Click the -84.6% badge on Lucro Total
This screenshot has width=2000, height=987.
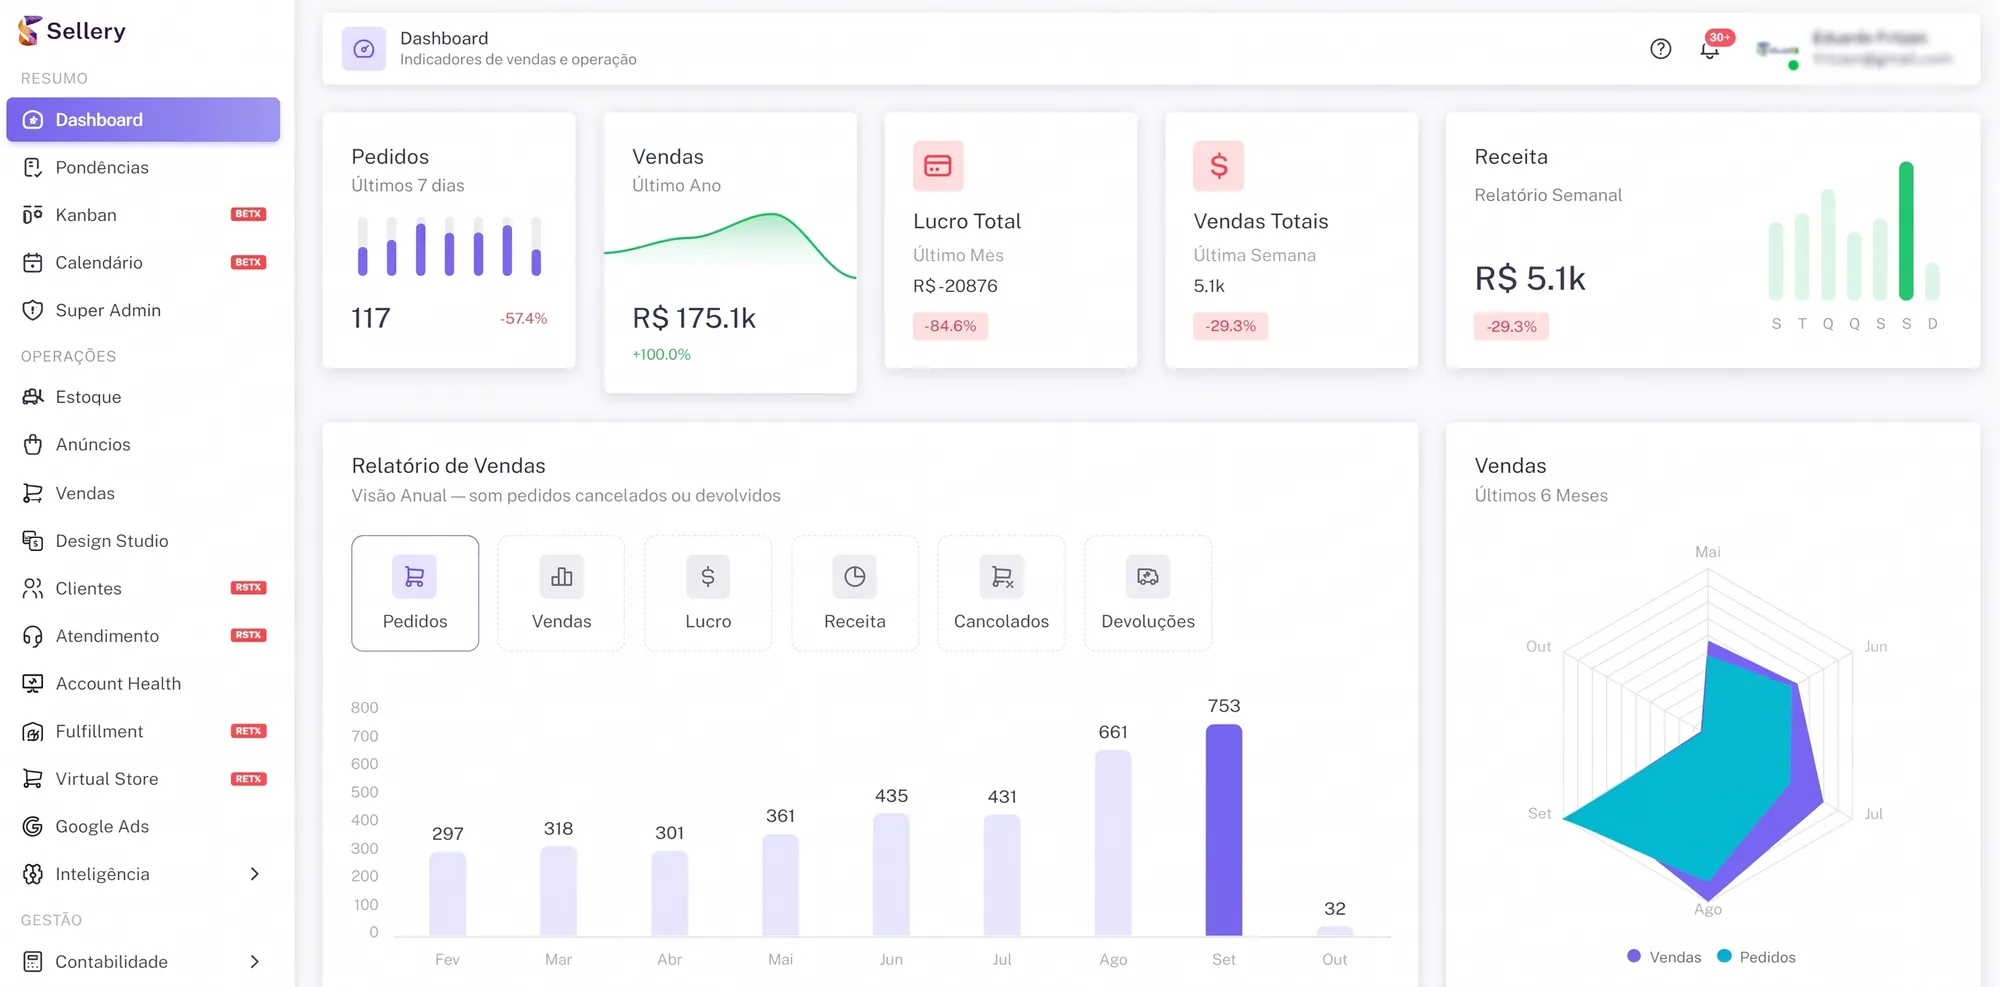point(950,326)
